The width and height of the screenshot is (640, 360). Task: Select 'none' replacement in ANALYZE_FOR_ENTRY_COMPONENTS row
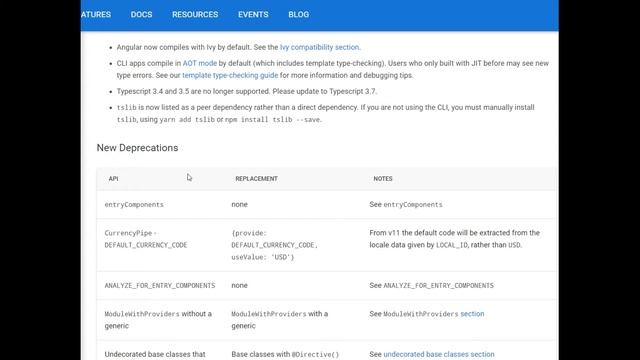(239, 285)
